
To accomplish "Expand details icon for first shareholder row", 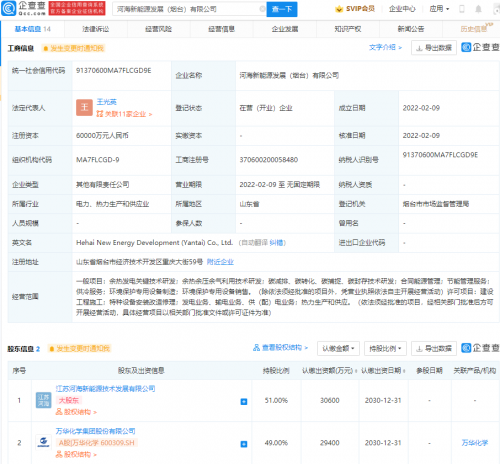I will click(x=244, y=402).
